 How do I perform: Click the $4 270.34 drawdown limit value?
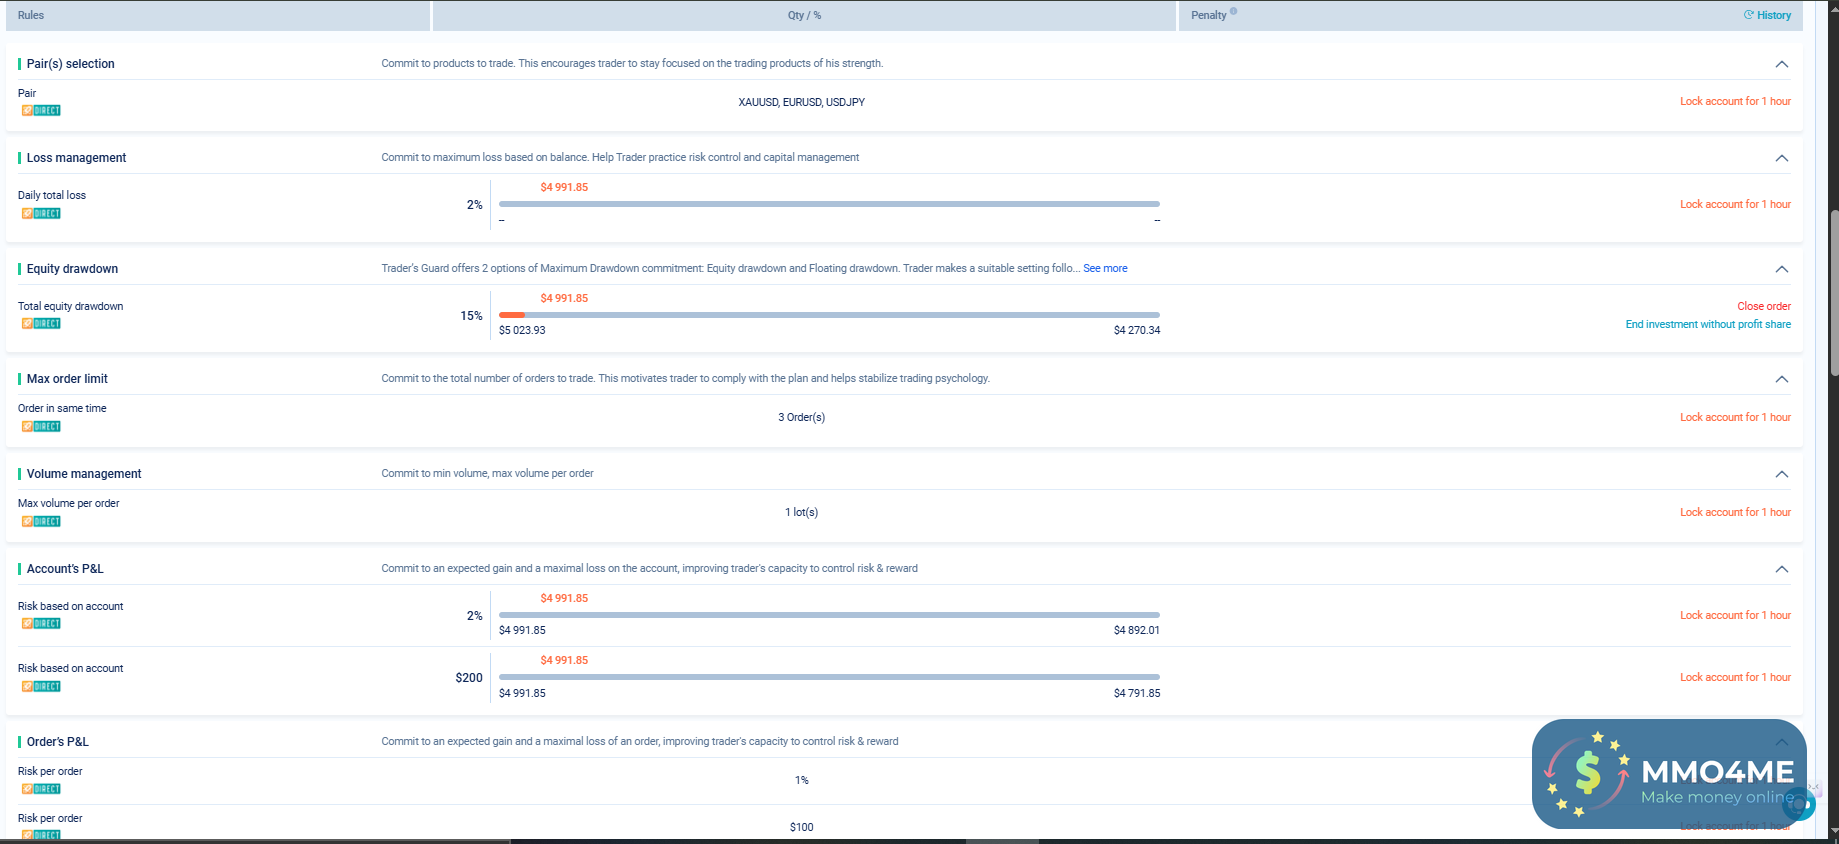pyautogui.click(x=1137, y=330)
